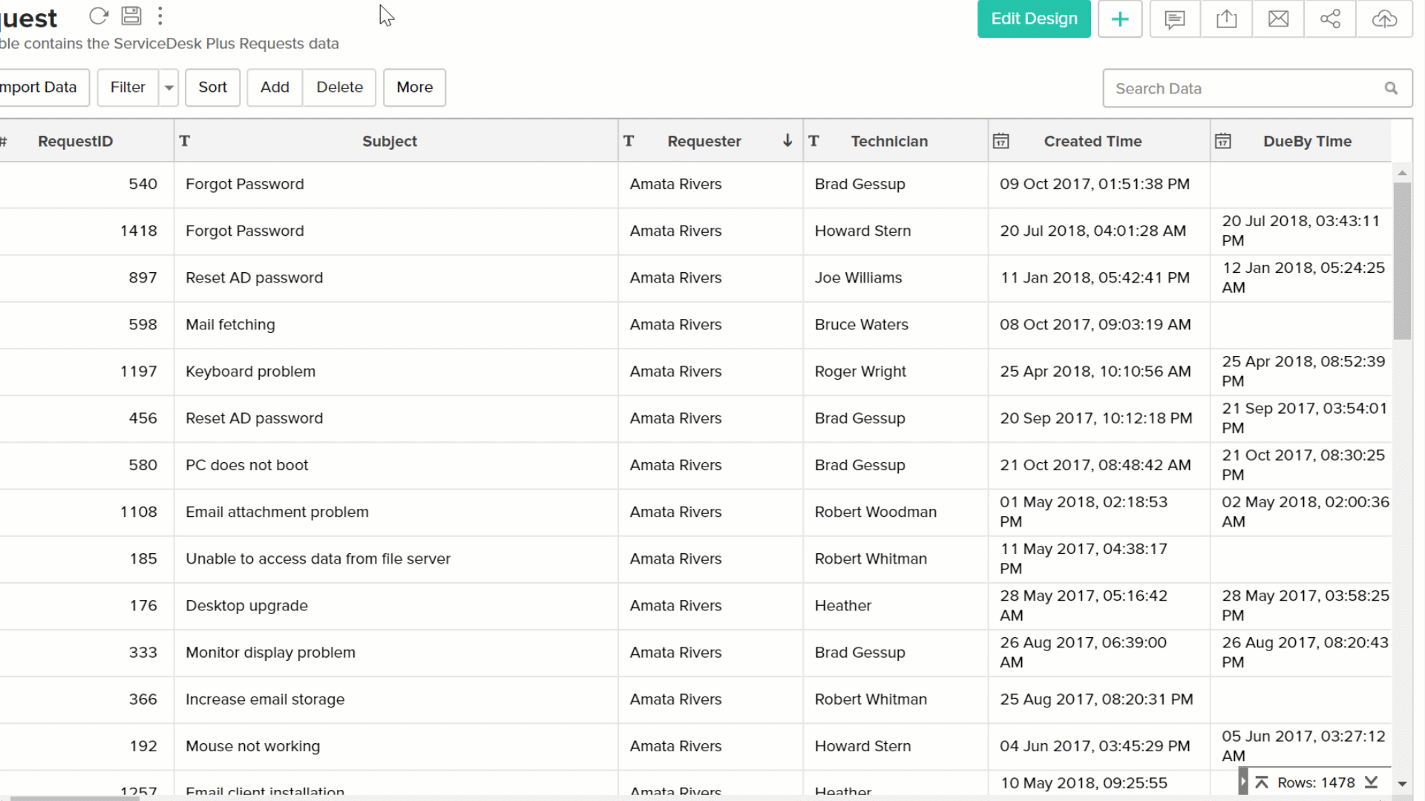Click the cloud publish icon

pos(1384,19)
